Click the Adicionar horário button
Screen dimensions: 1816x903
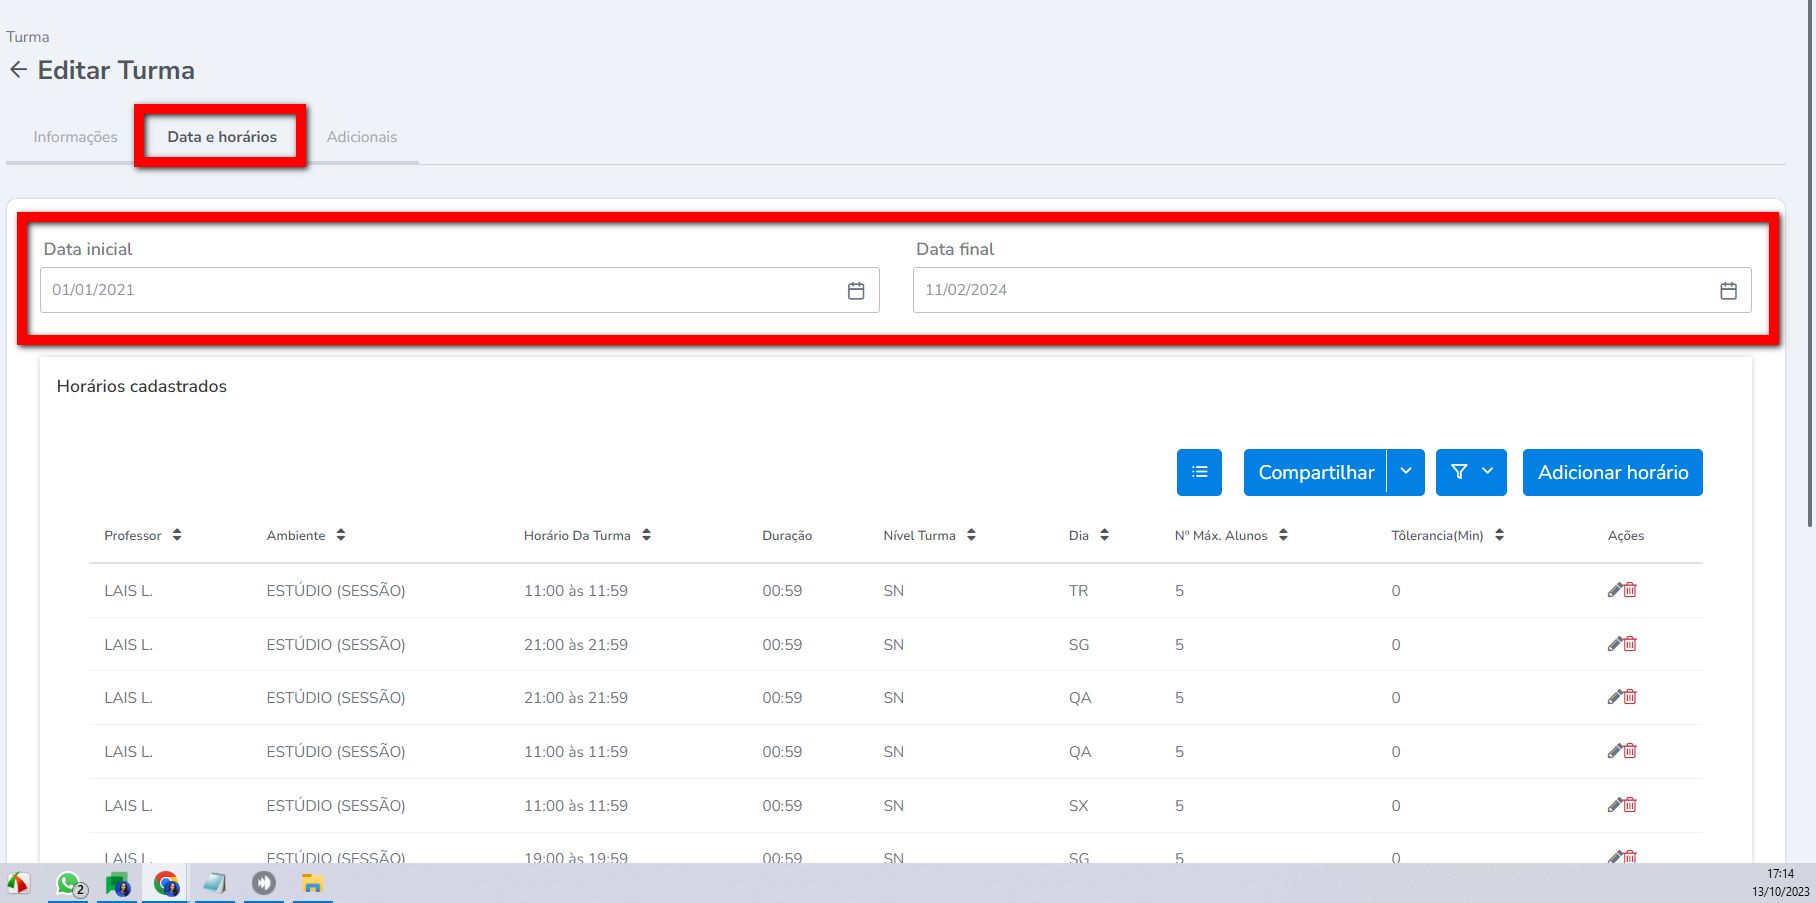click(1612, 472)
